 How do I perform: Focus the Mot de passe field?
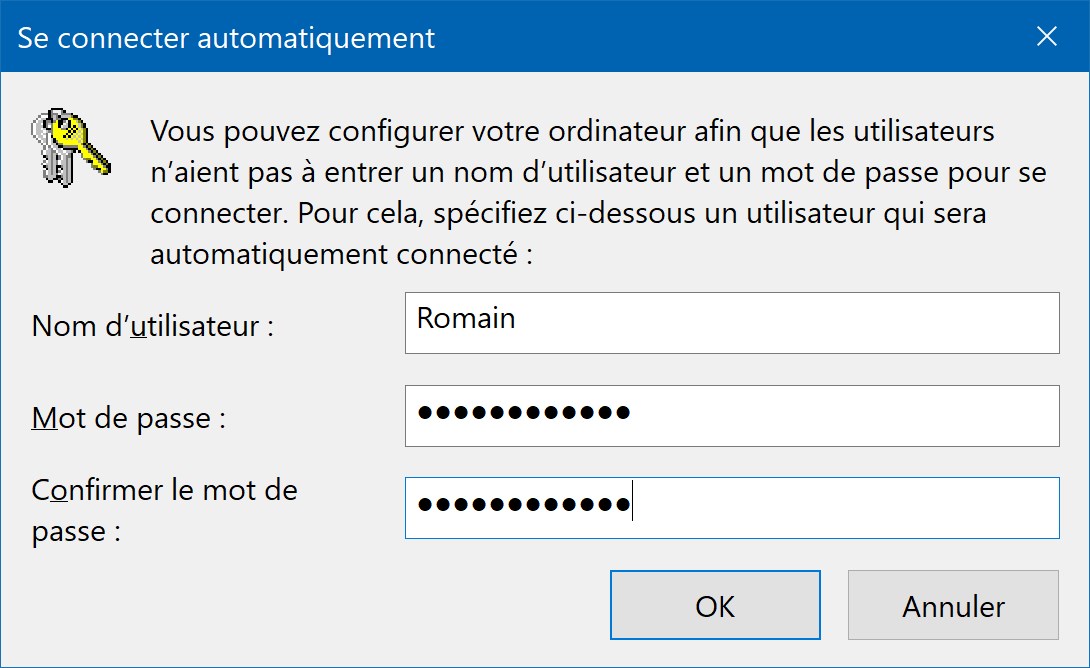coord(732,416)
